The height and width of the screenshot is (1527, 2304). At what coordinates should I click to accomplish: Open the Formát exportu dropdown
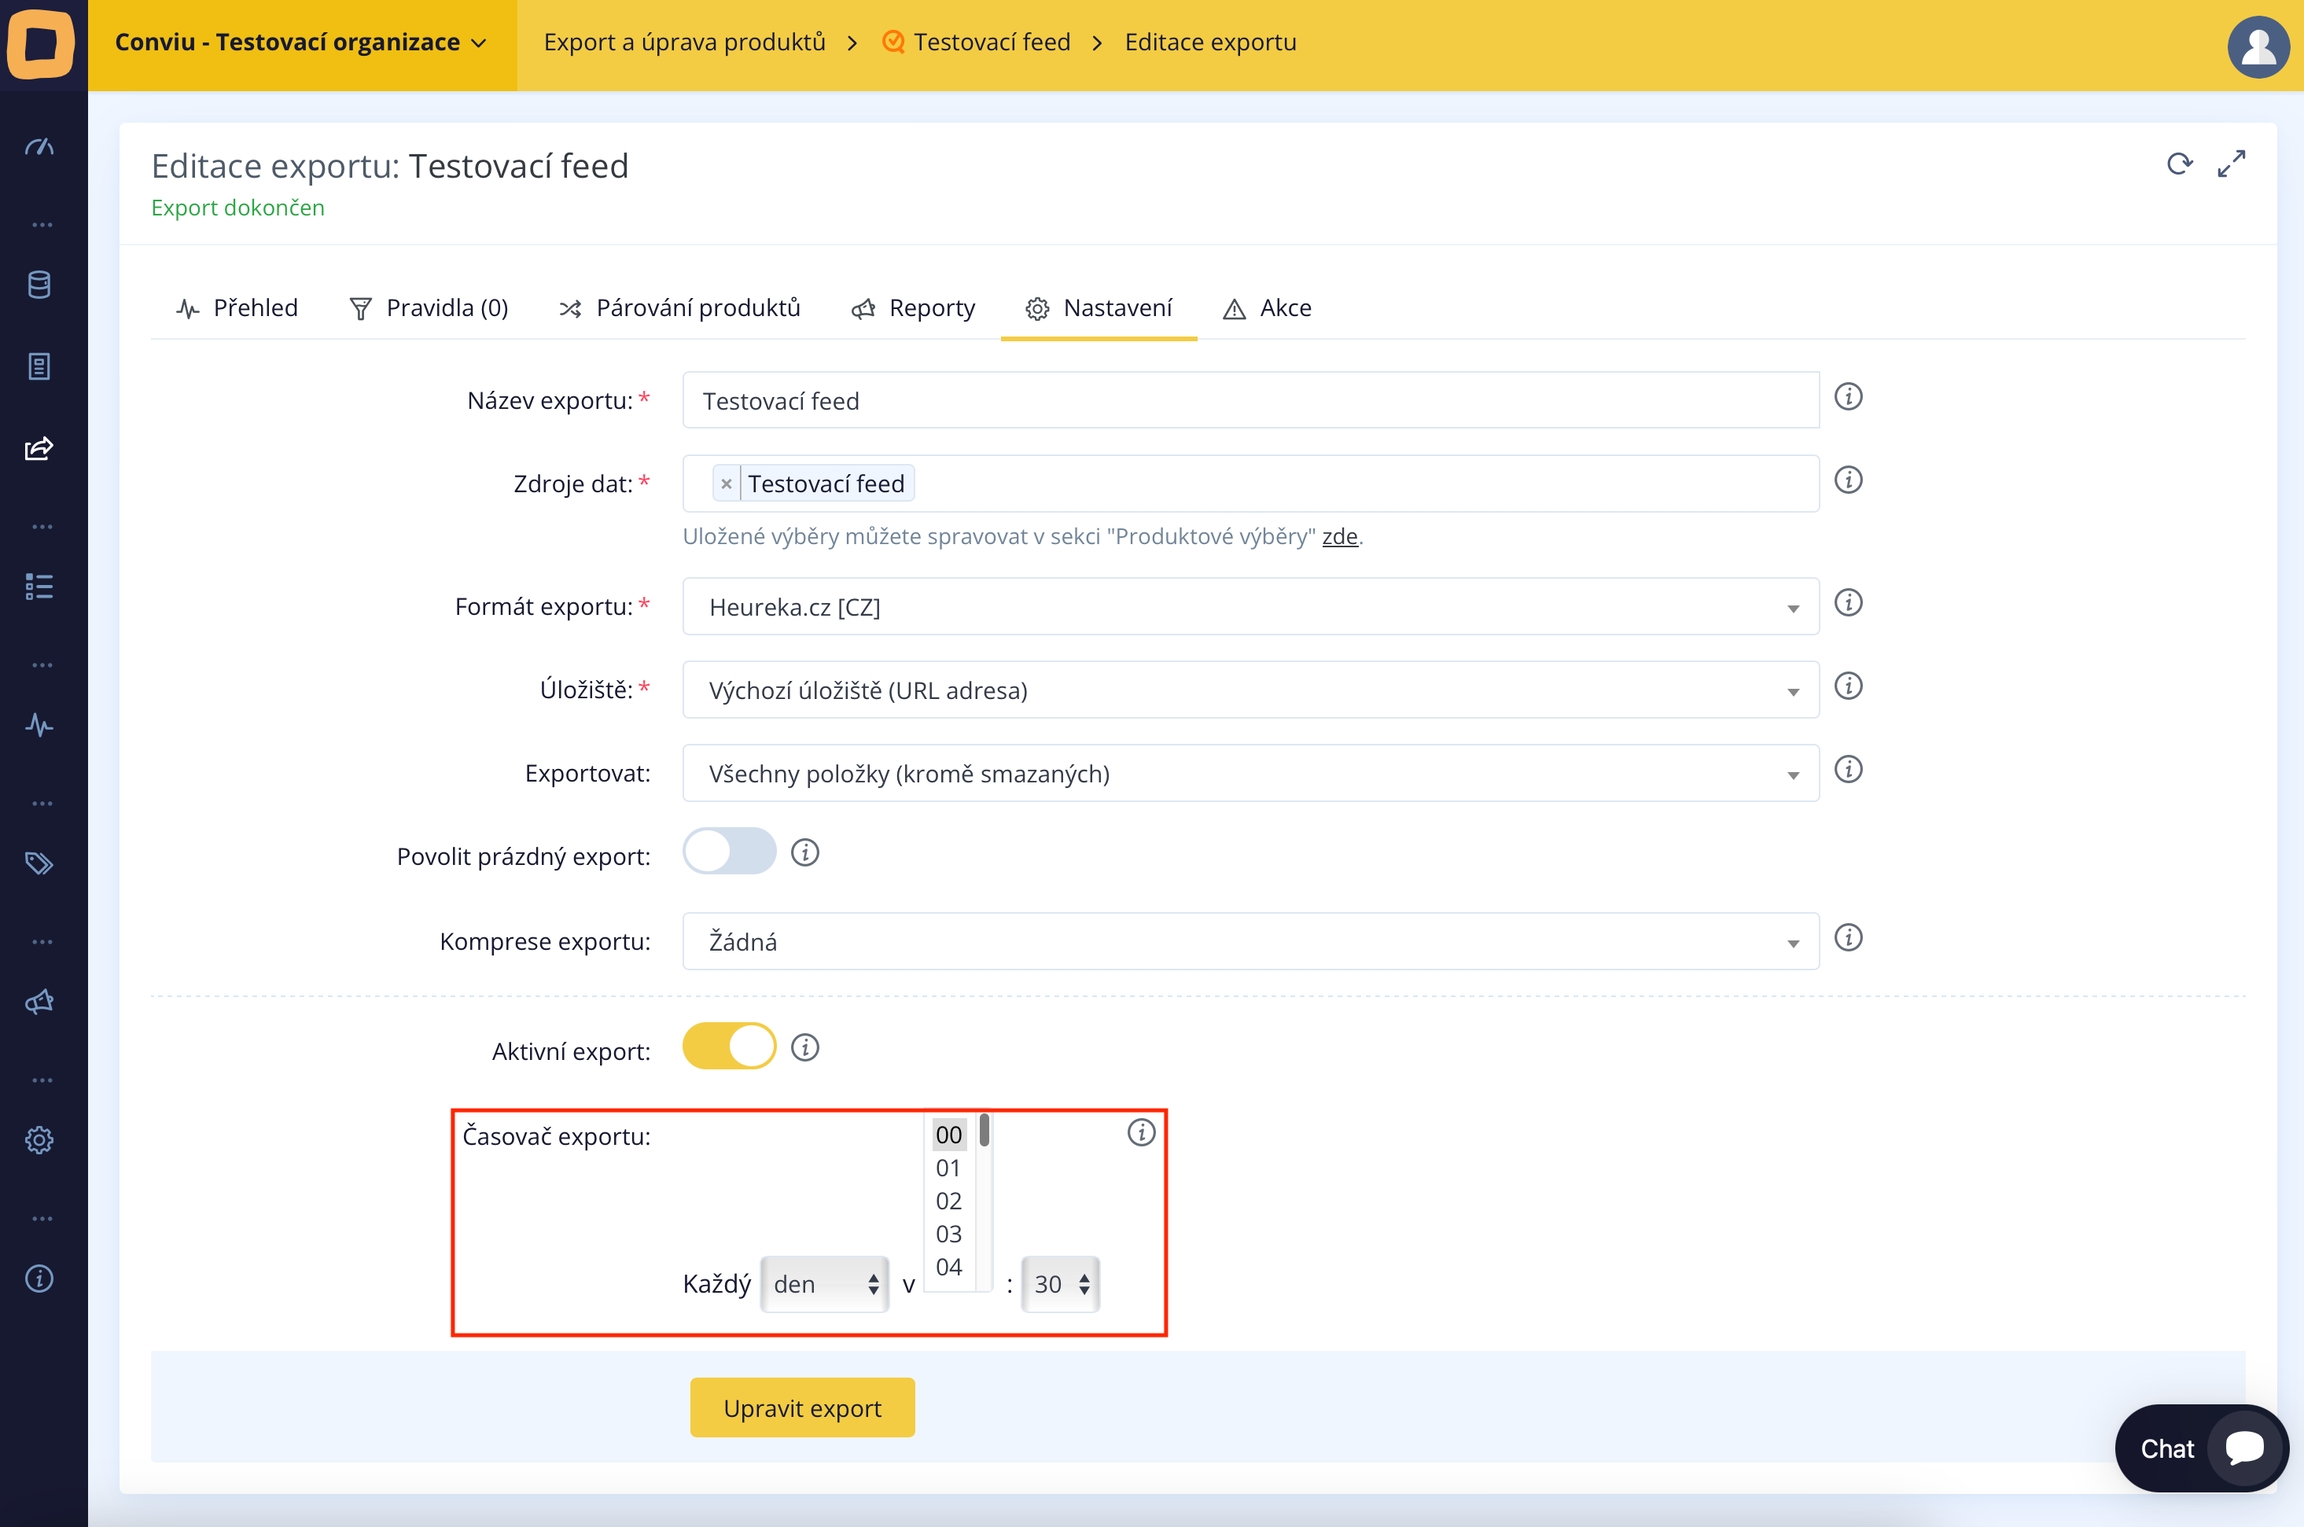point(1250,607)
